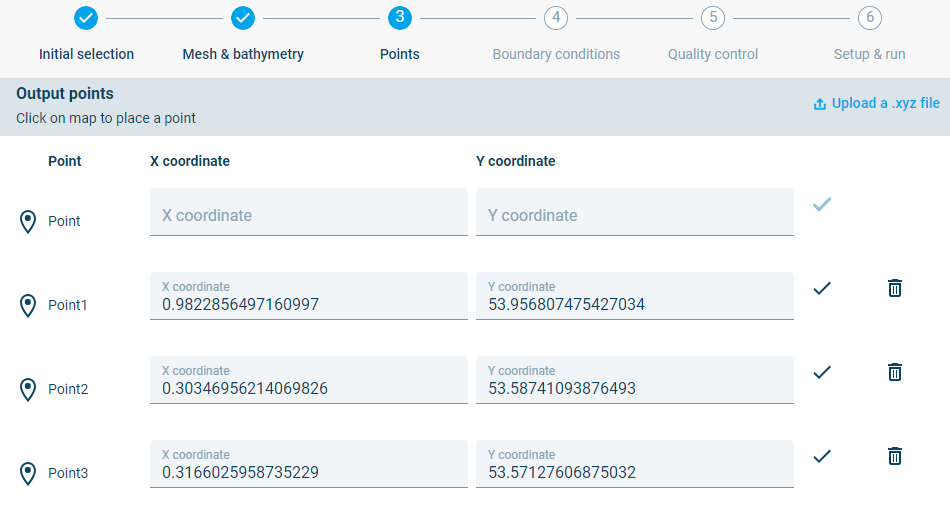Image resolution: width=950 pixels, height=517 pixels.
Task: Confirm Point3 coordinates with checkmark
Action: 822,456
